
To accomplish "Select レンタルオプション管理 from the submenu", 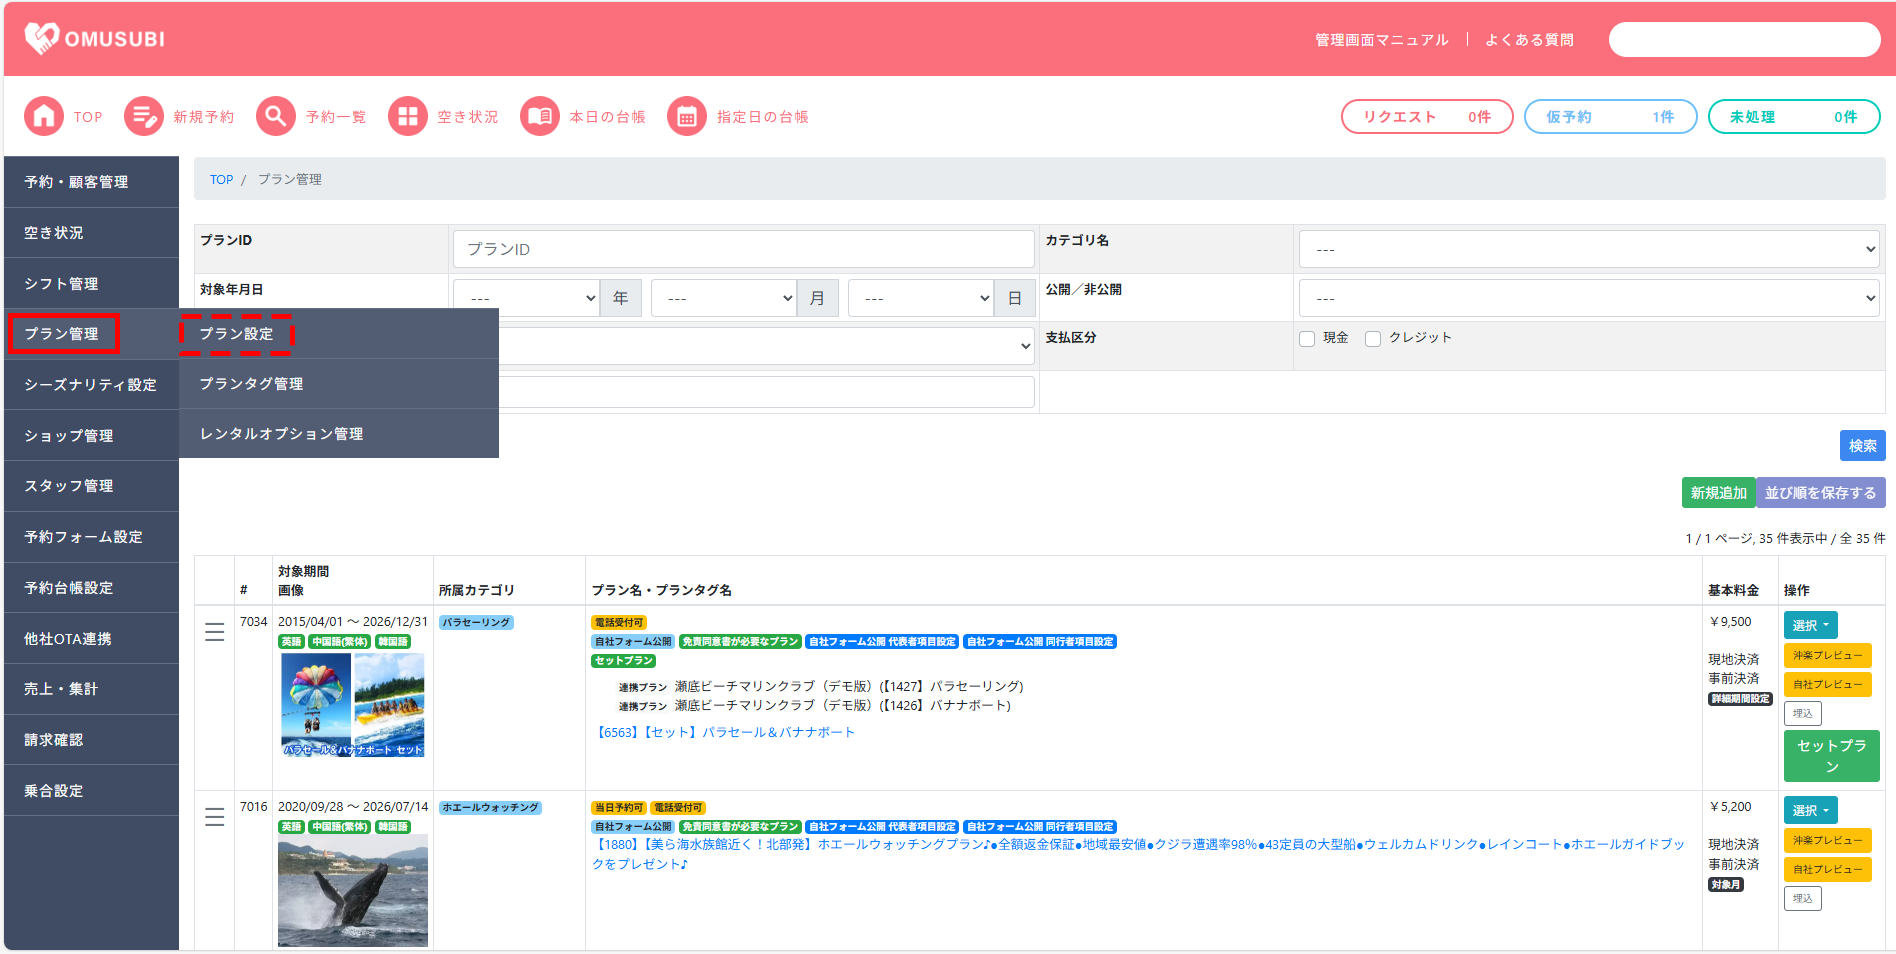I will pos(281,434).
